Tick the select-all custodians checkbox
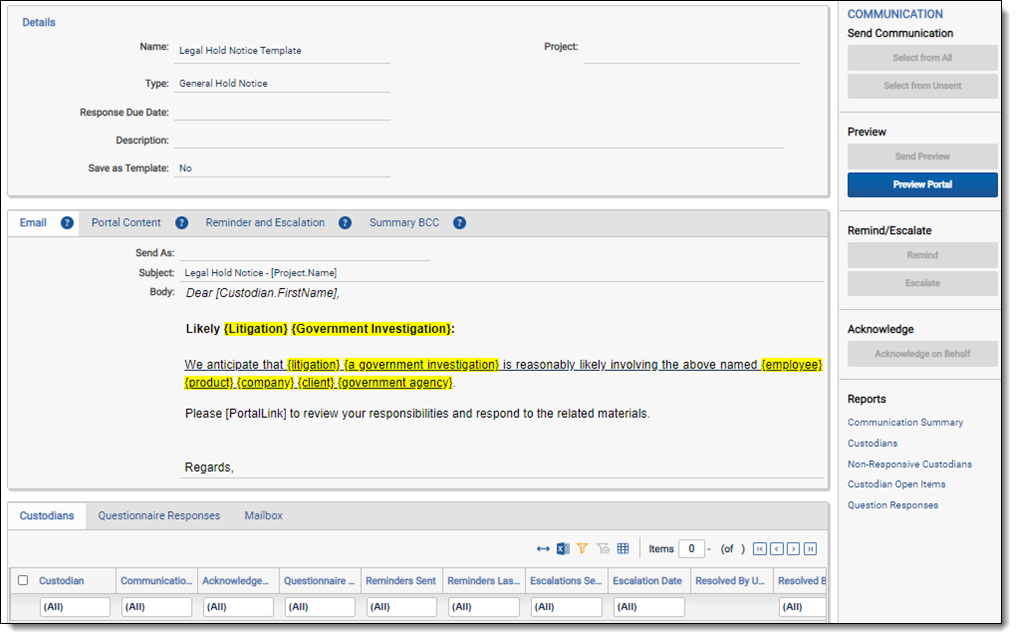 point(23,581)
